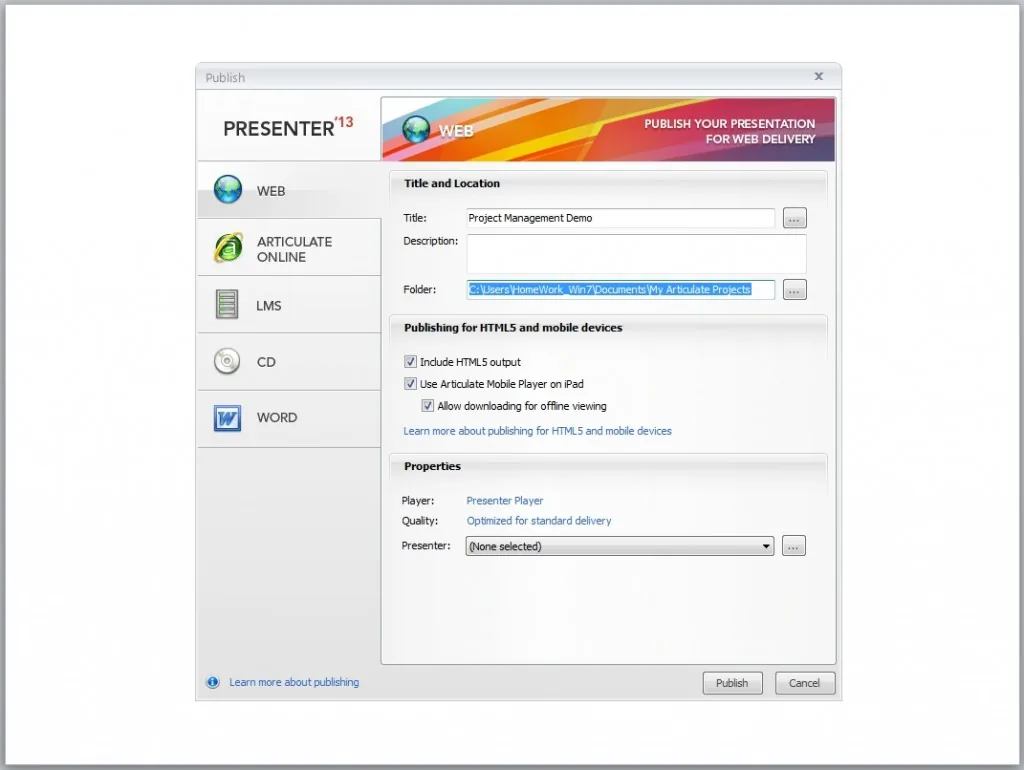The image size is (1024, 770).
Task: Open the LMS publish tab label
Action: coord(268,306)
